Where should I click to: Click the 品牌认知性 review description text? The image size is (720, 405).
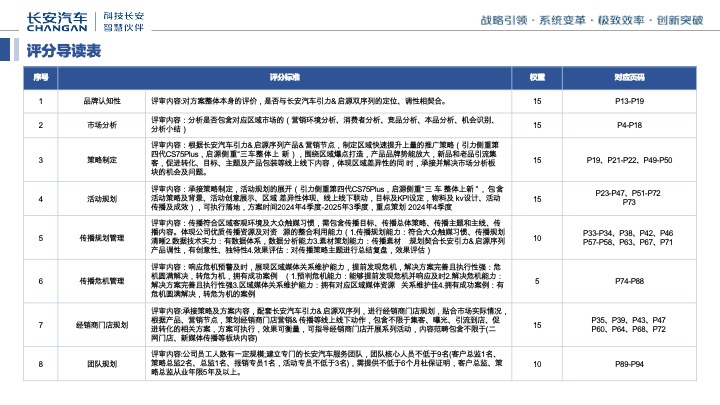[299, 101]
